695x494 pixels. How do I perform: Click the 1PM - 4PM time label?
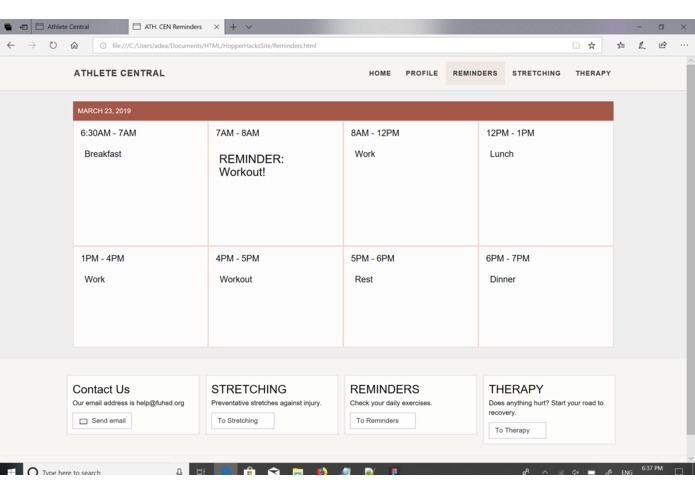pos(102,258)
